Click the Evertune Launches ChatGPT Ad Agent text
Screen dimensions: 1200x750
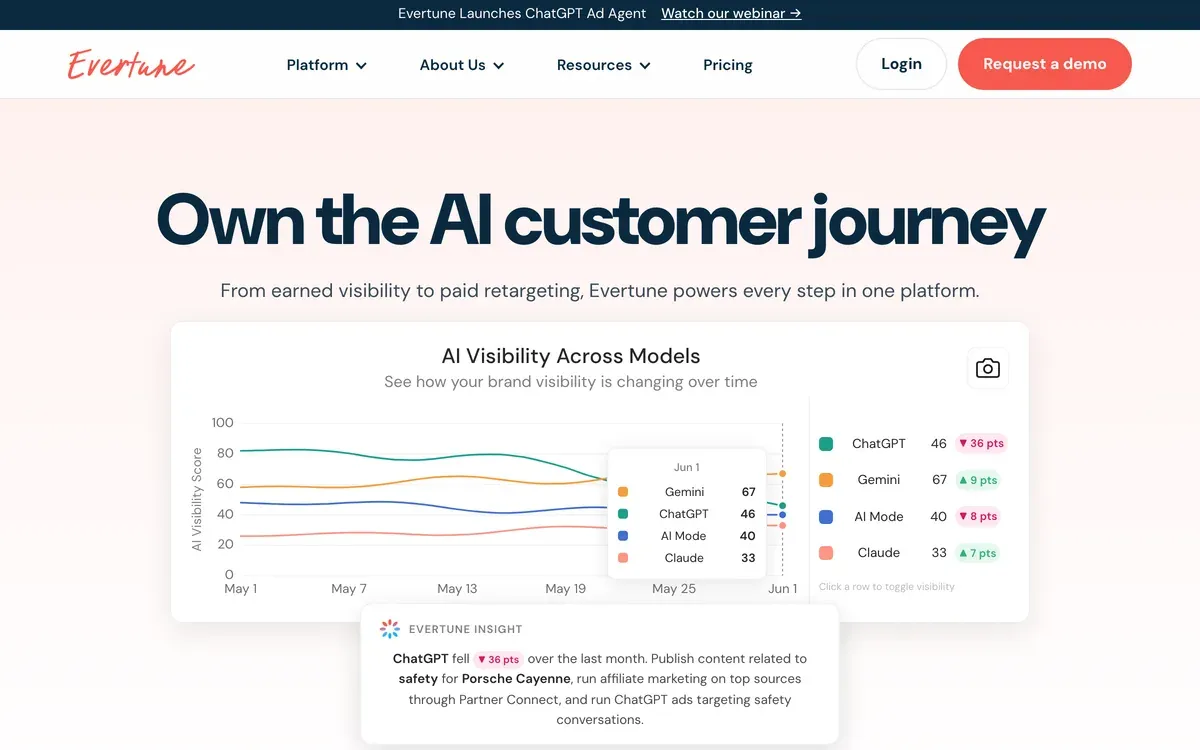tap(522, 14)
